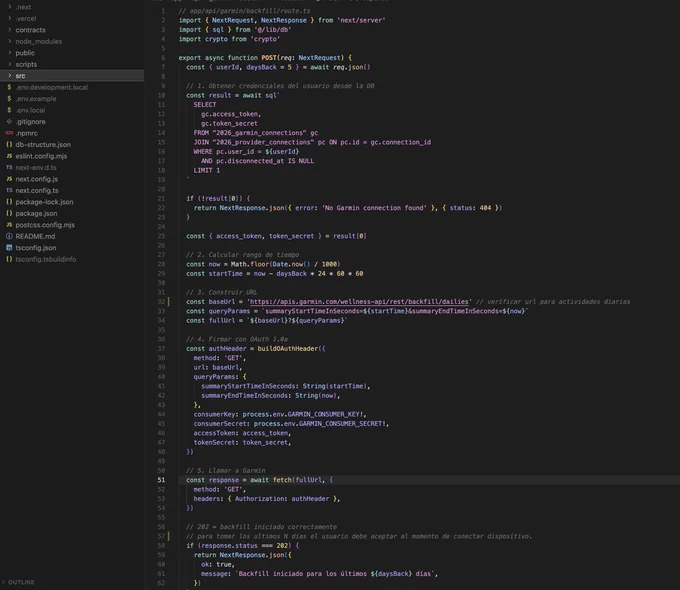This screenshot has height=590, width=680.
Task: Select the public folder label
Action: tap(25, 53)
